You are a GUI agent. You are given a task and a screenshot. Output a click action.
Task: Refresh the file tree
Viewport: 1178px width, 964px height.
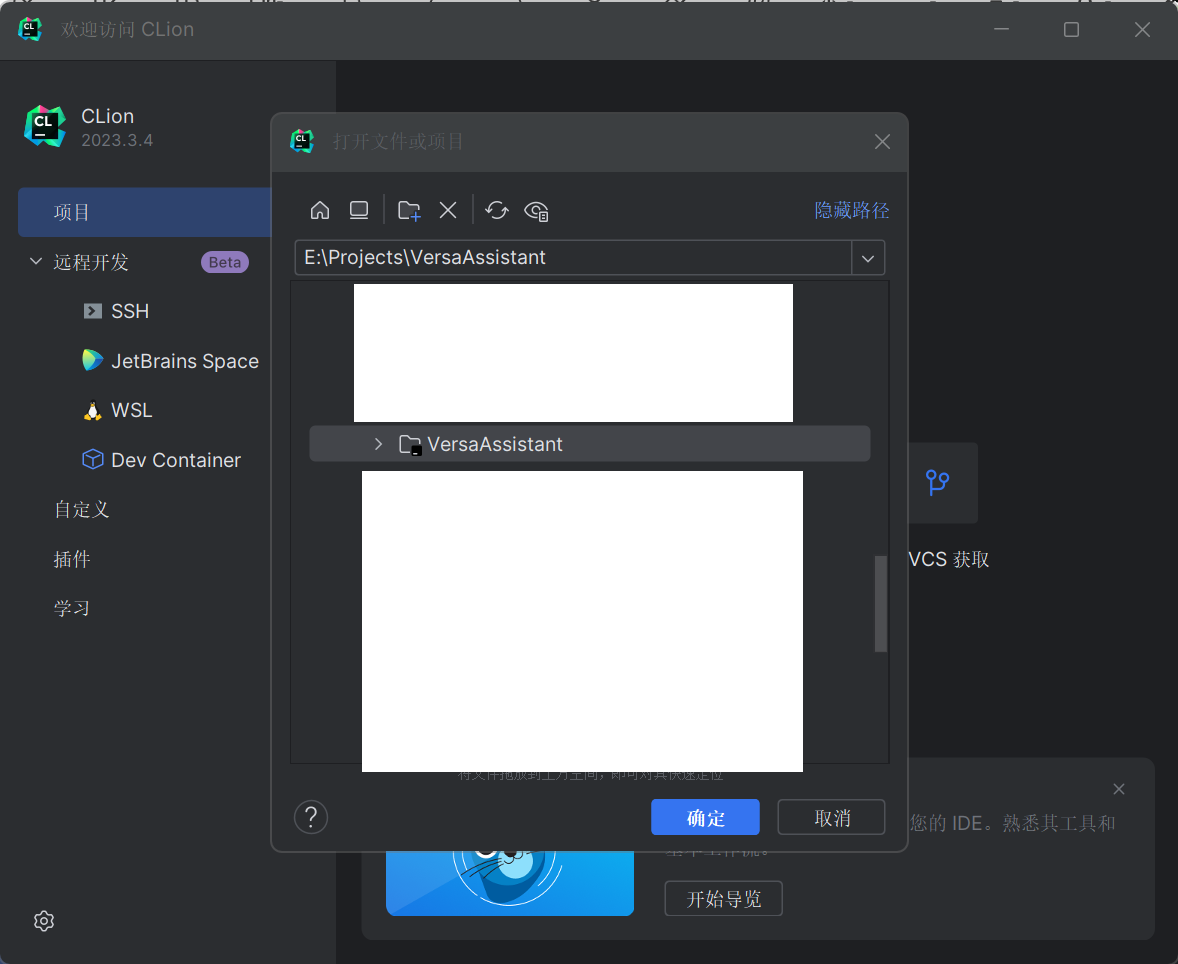tap(497, 210)
